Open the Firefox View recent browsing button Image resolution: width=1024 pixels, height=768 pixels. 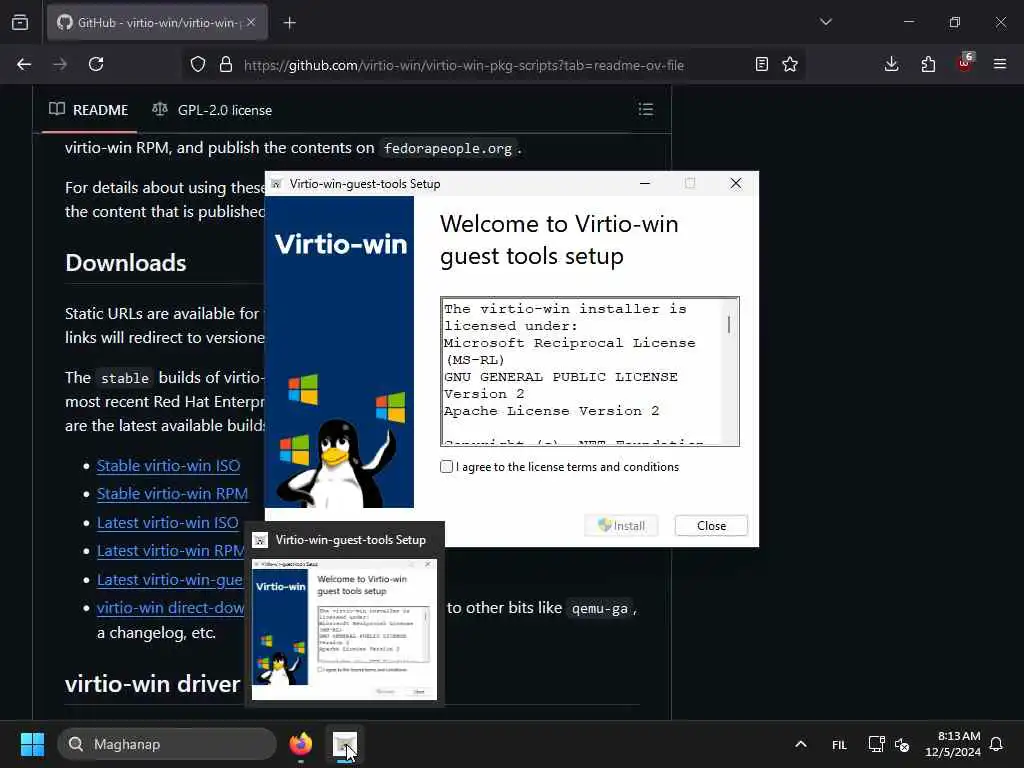pos(20,22)
